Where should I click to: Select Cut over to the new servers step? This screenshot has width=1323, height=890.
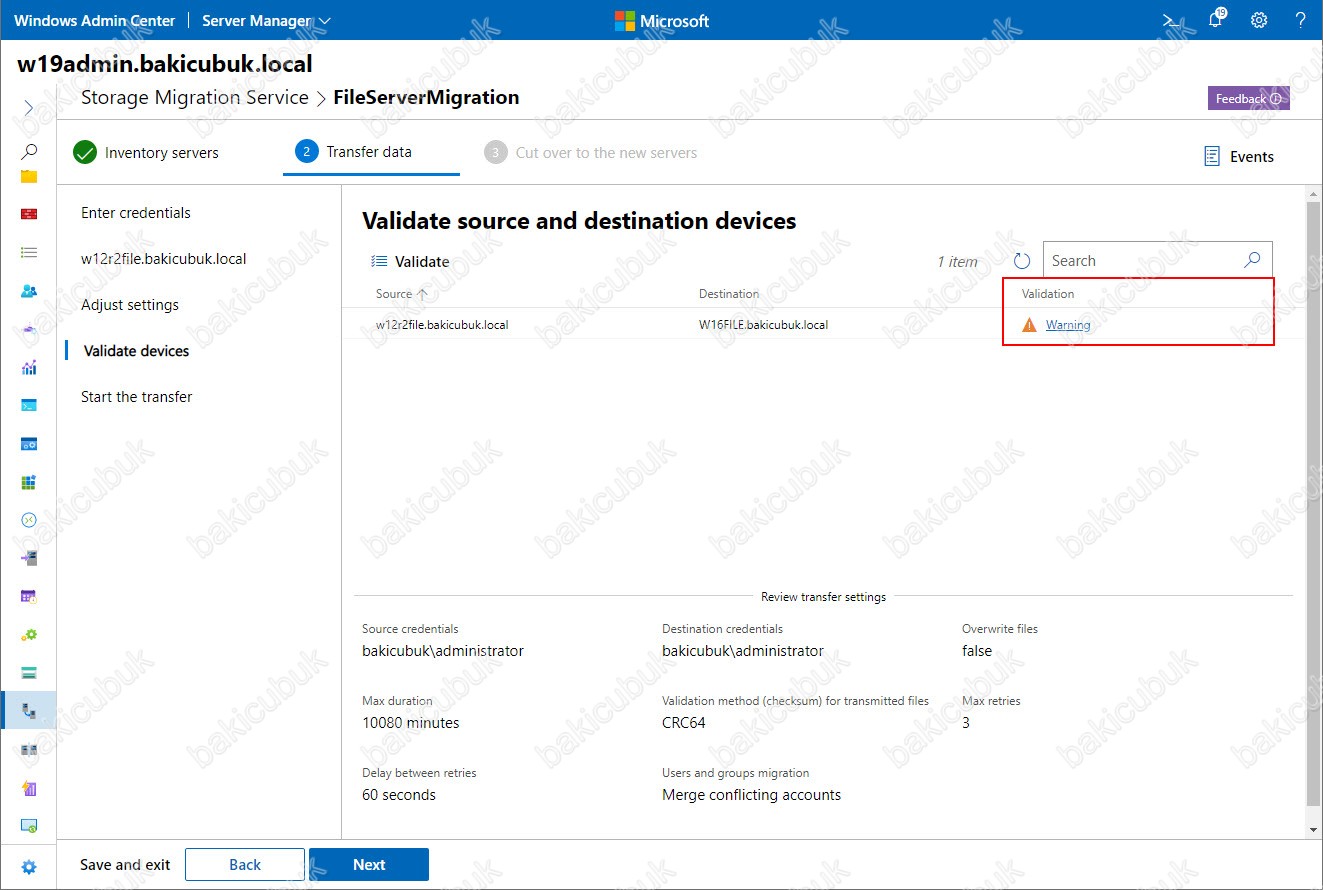click(x=591, y=153)
